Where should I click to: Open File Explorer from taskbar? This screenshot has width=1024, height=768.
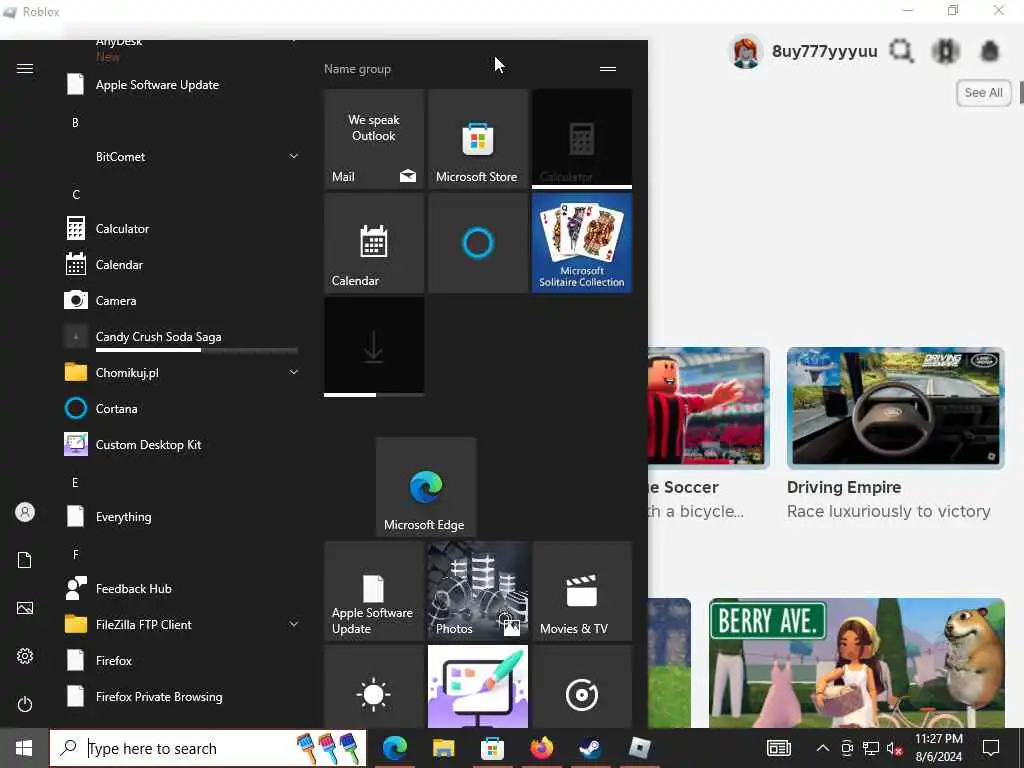pos(443,748)
